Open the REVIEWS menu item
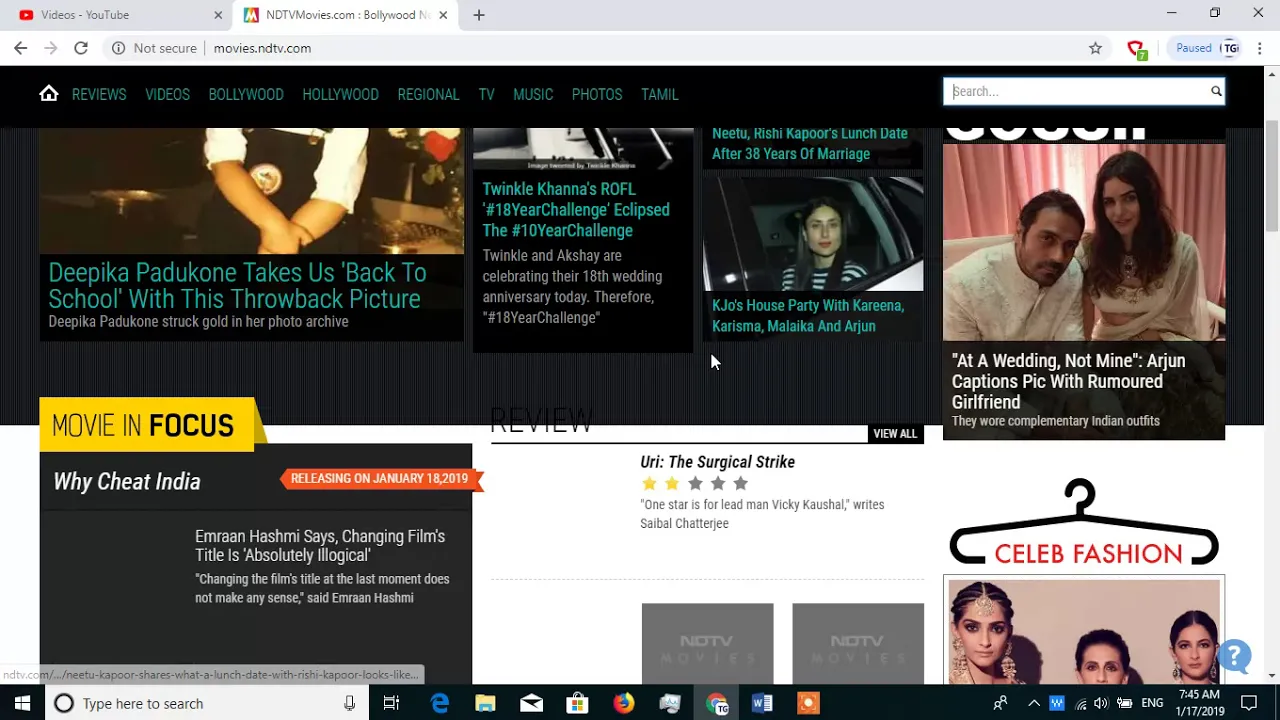The height and width of the screenshot is (720, 1280). click(x=99, y=94)
